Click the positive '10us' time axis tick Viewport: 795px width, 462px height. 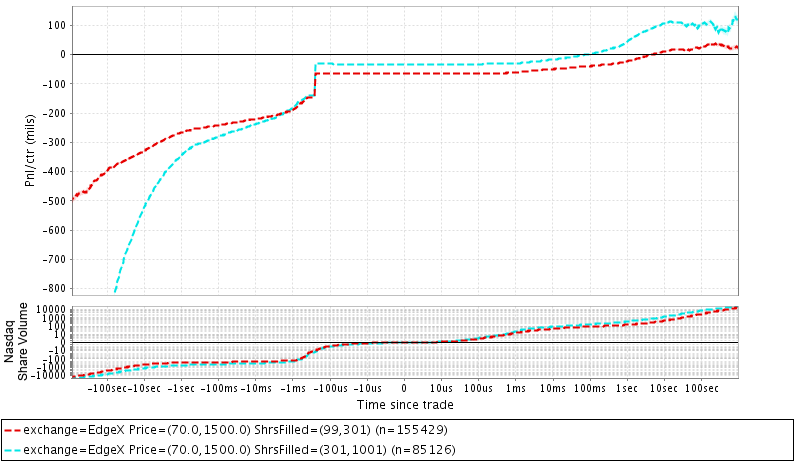(441, 388)
